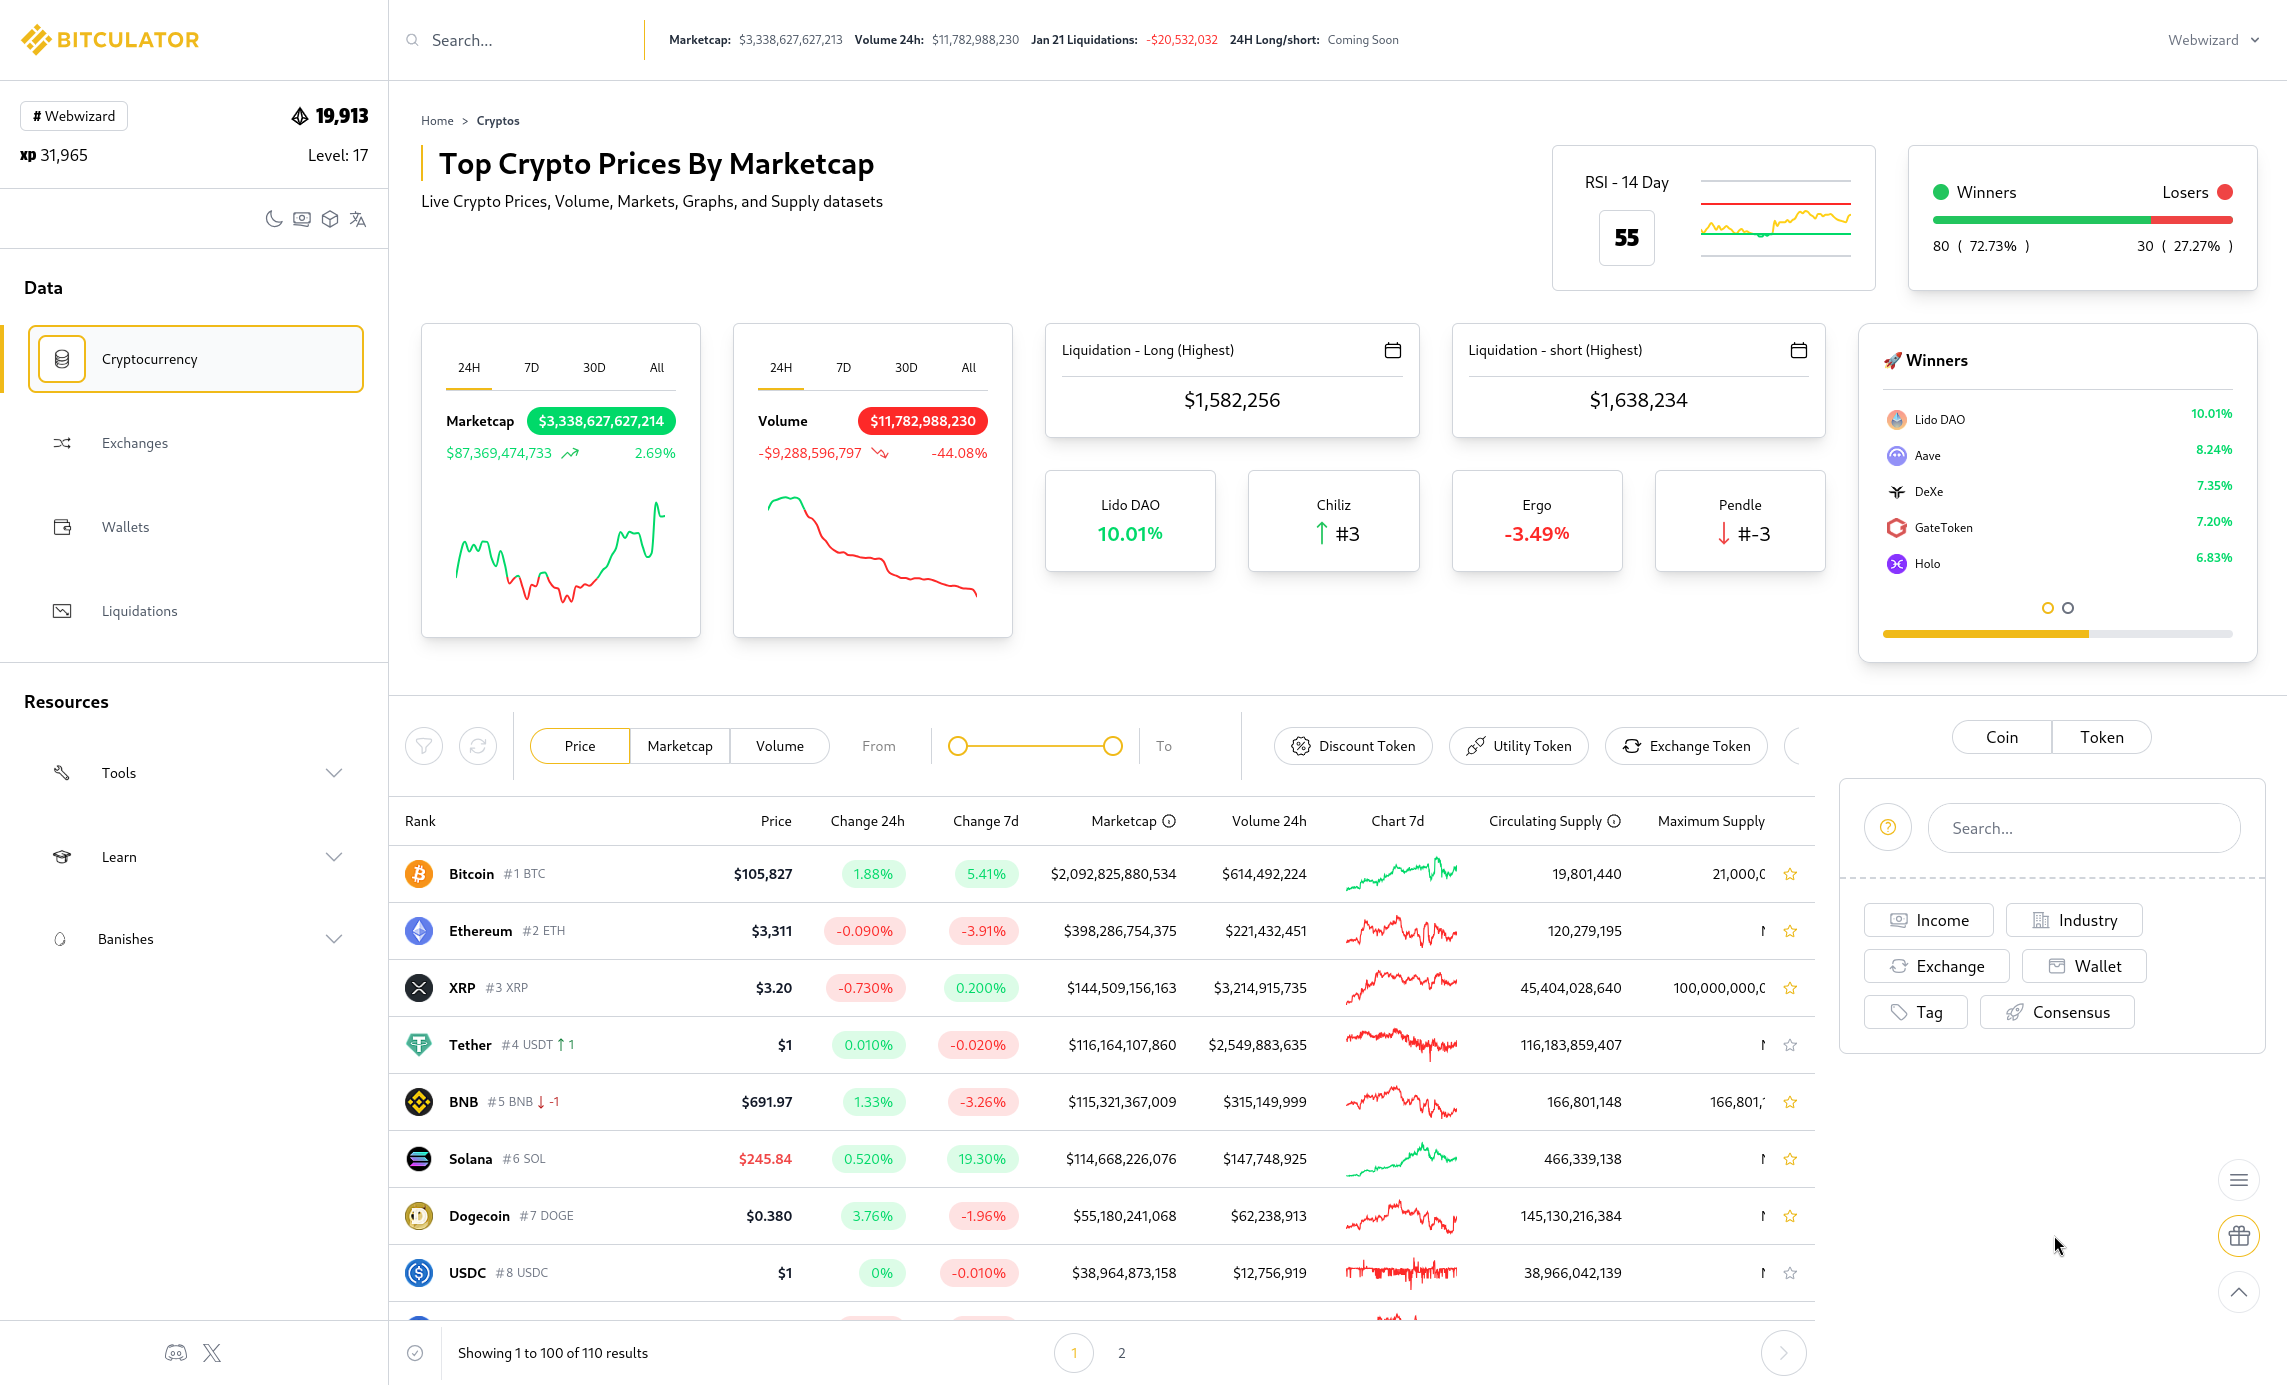Image resolution: width=2287 pixels, height=1385 pixels.
Task: Open the hamburger menu floating button
Action: [x=2239, y=1180]
